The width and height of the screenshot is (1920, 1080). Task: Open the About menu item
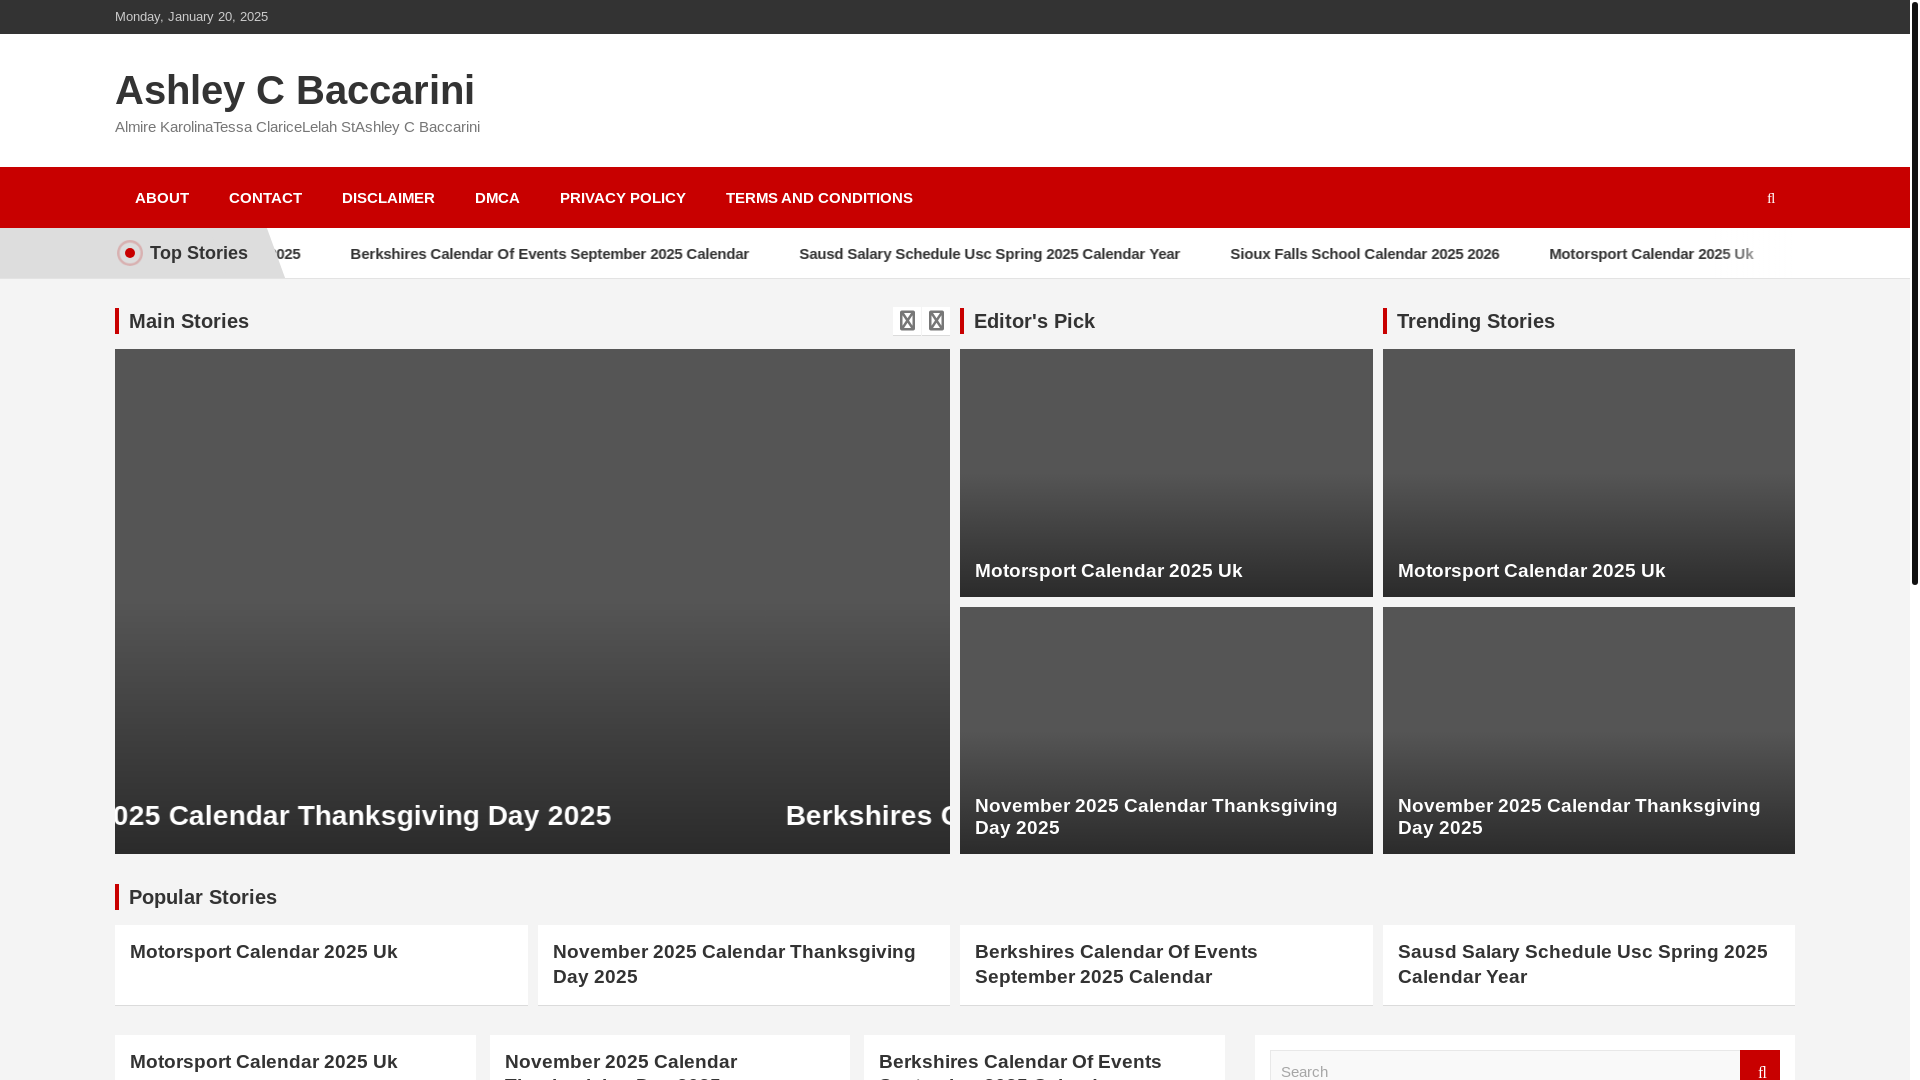[x=162, y=198]
